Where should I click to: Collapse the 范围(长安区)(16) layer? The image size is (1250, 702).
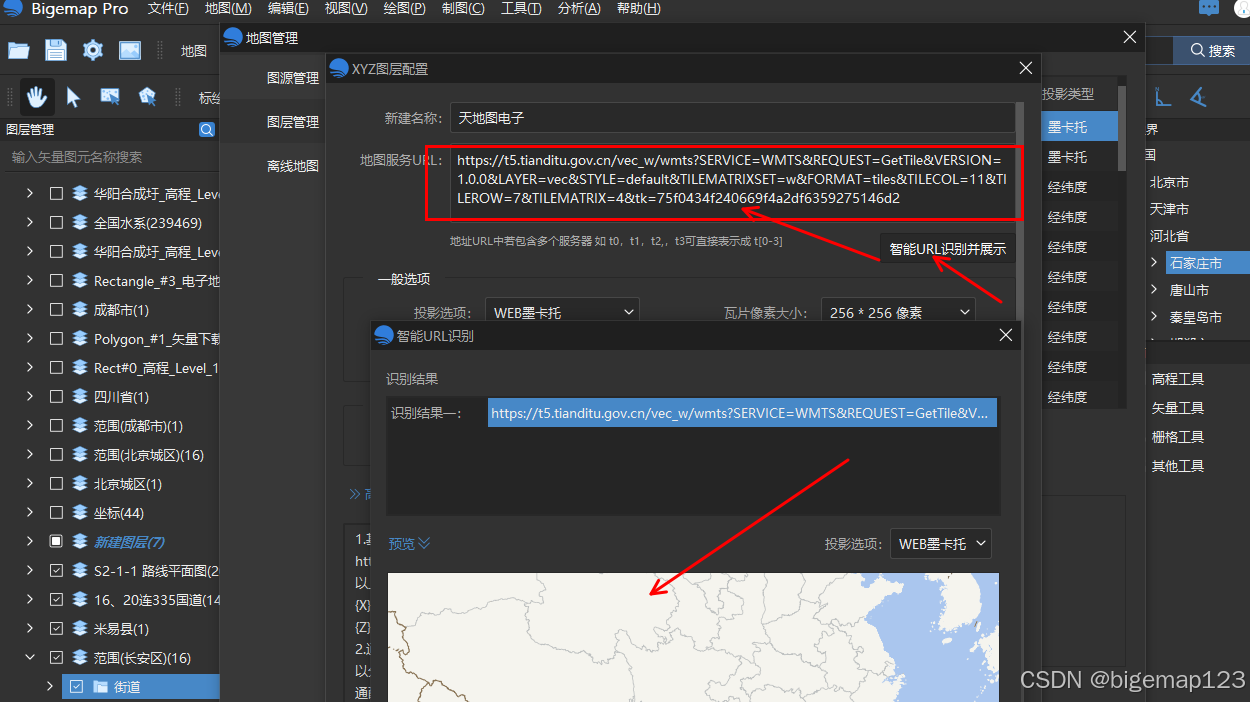[x=30, y=658]
